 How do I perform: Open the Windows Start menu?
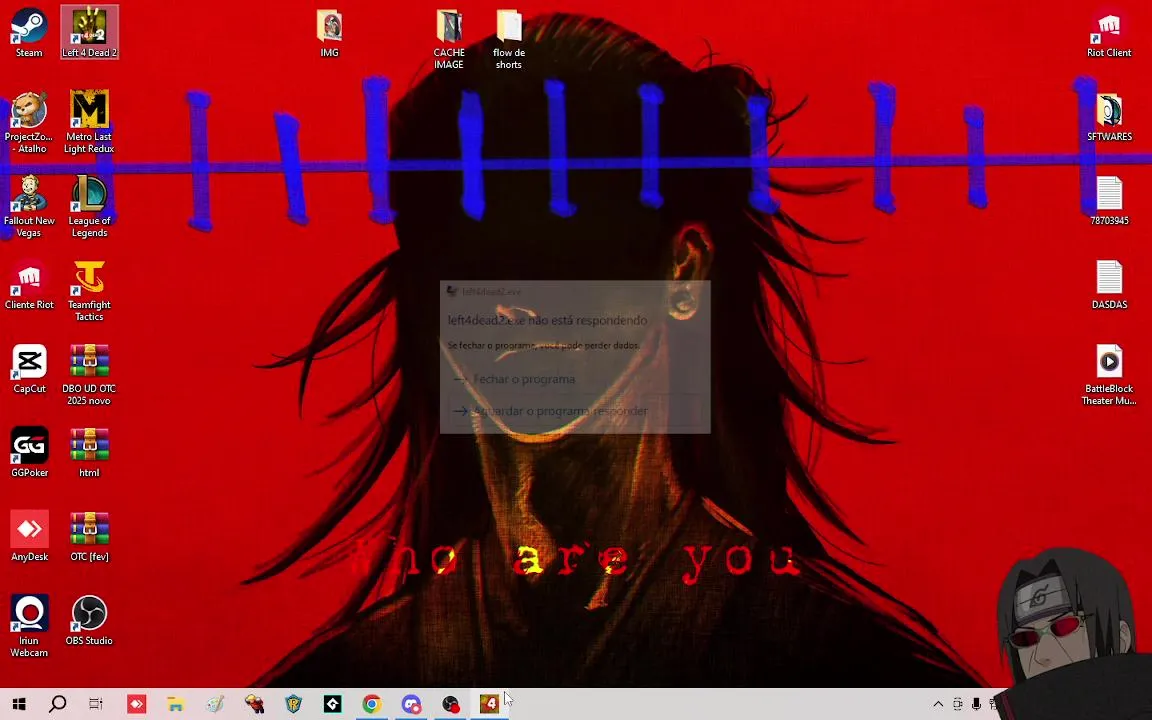[19, 704]
